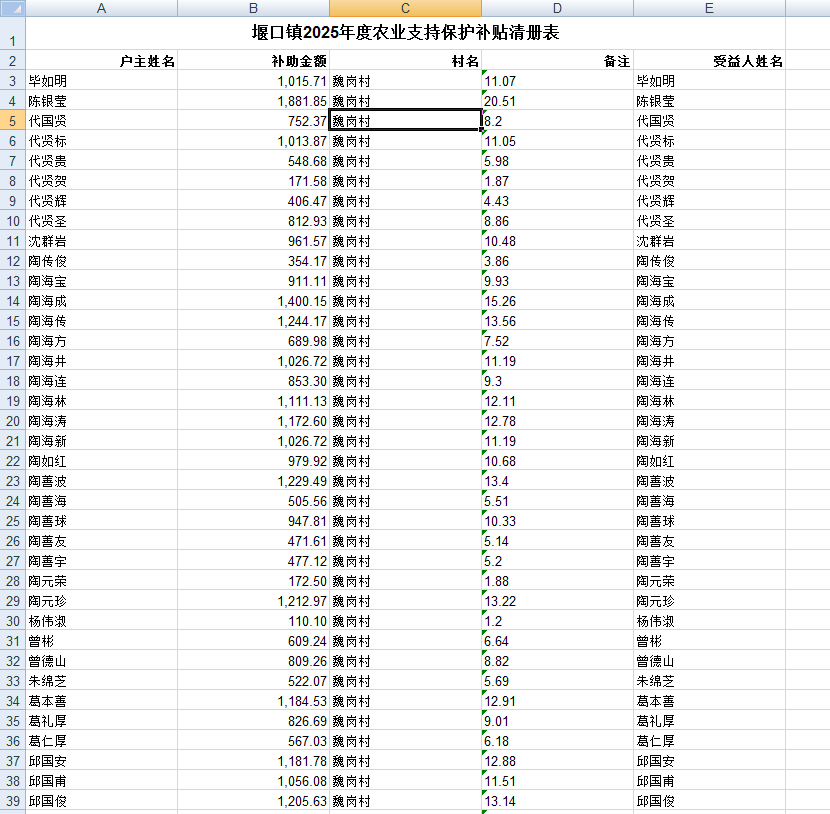Select the 备注 cell 5.14
Screen dimensions: 830x814
557,541
